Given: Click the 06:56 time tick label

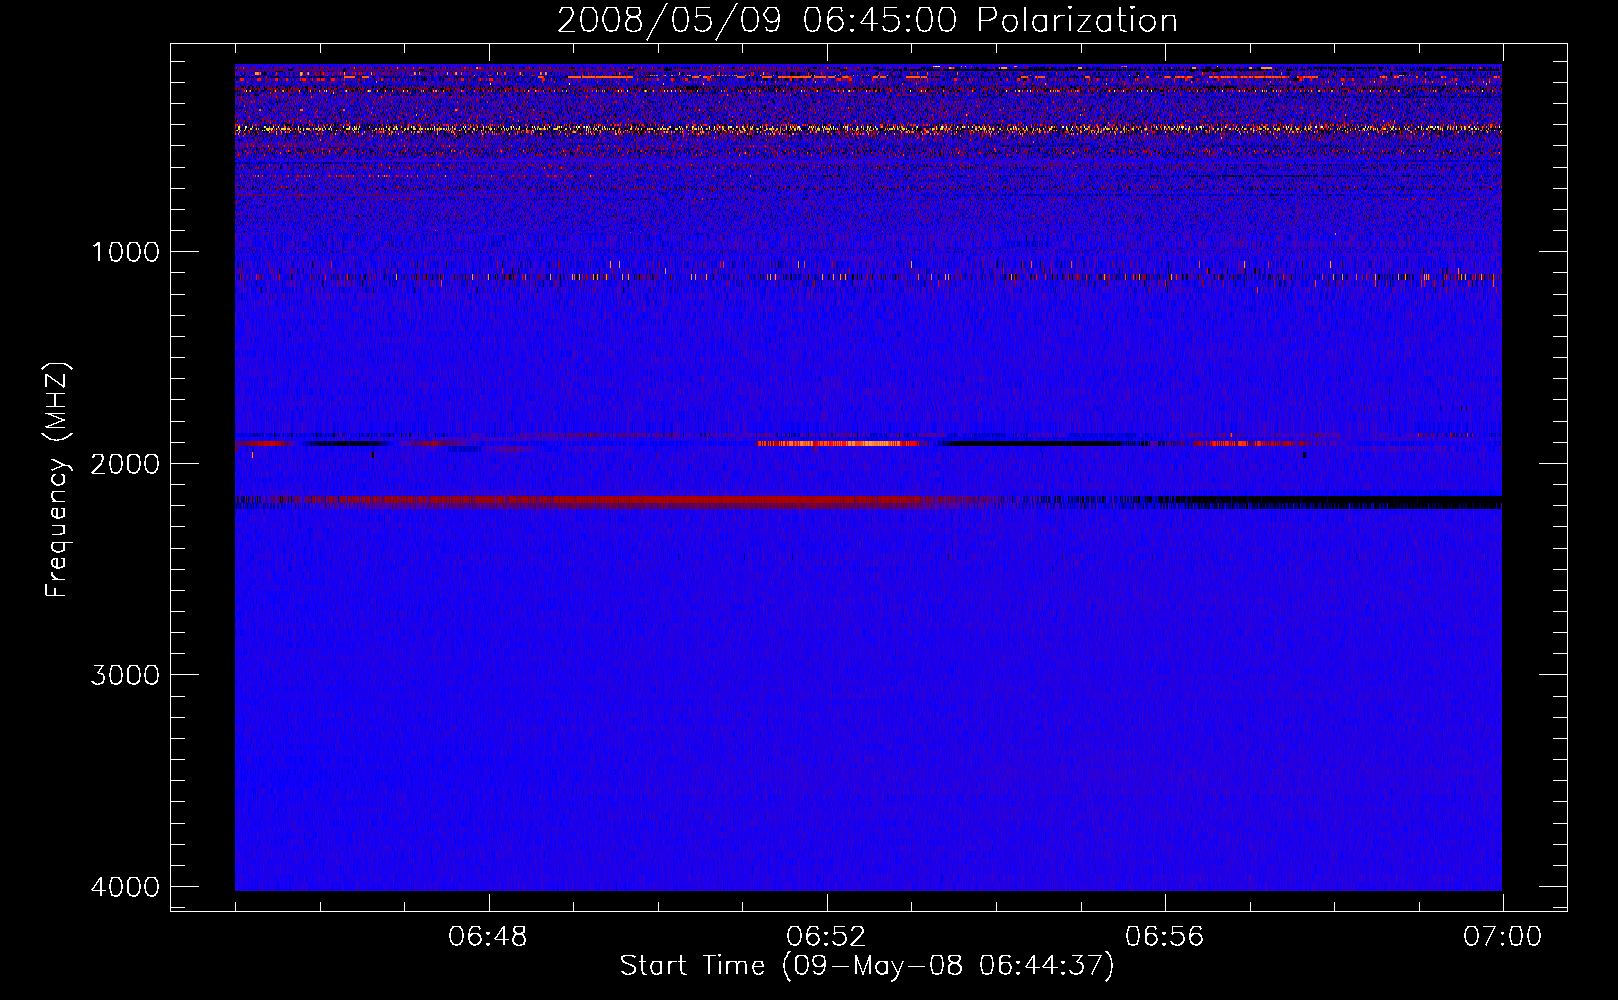Looking at the screenshot, I should tap(1165, 937).
